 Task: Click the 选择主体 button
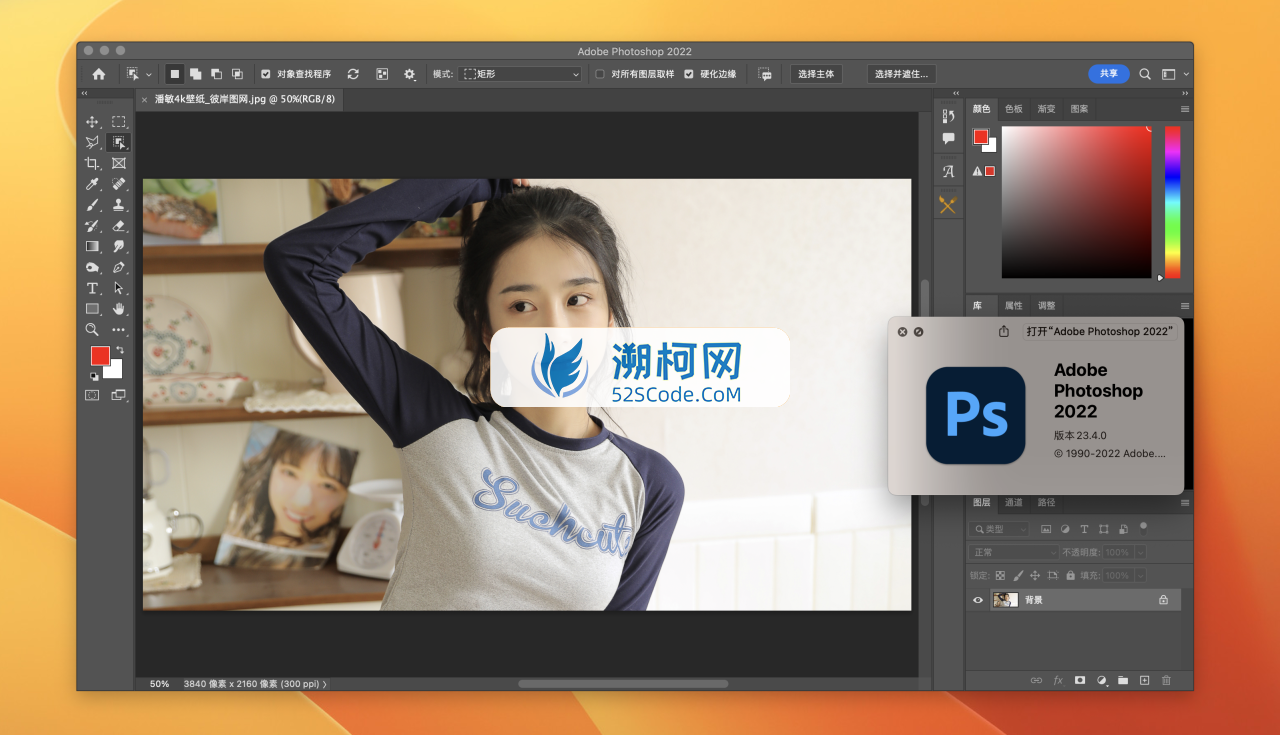coord(816,74)
